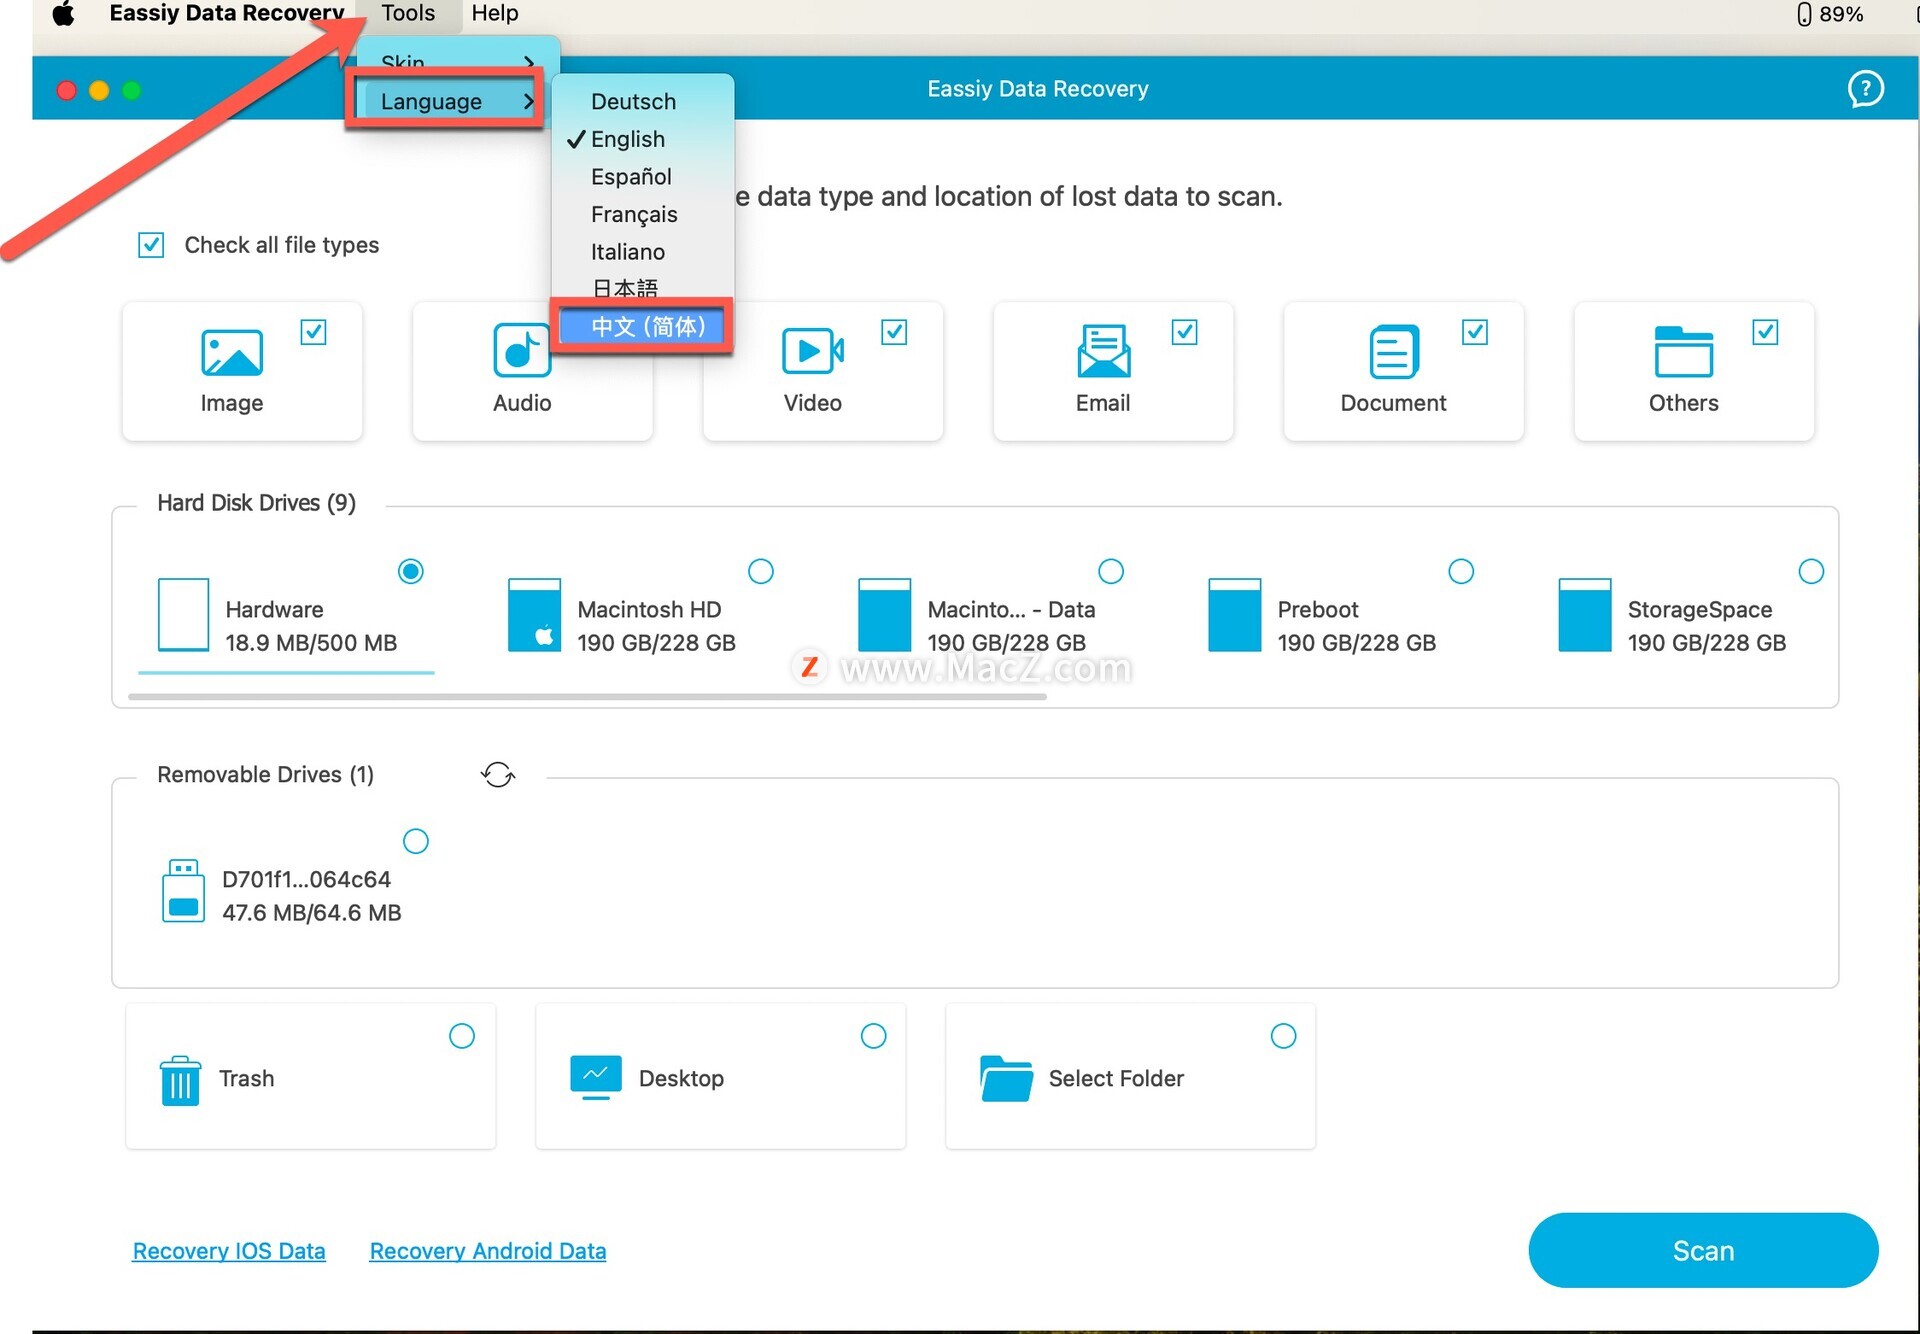
Task: Click the StorageSpace drive icon
Action: coord(1584,614)
